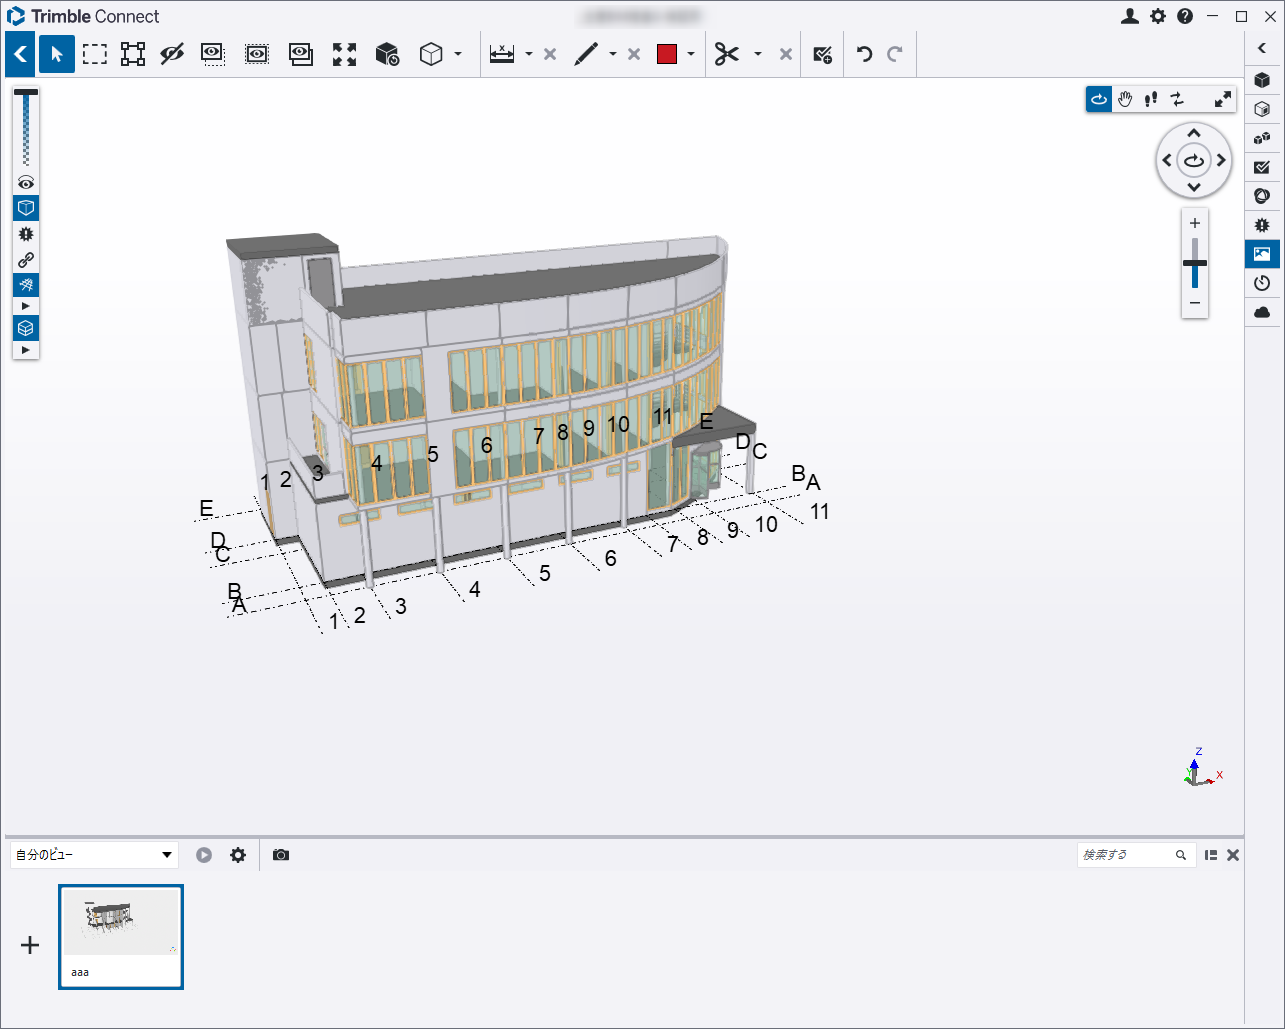Open the 自分のビュー views dropdown
Screen dimensions: 1285x1029
94,855
